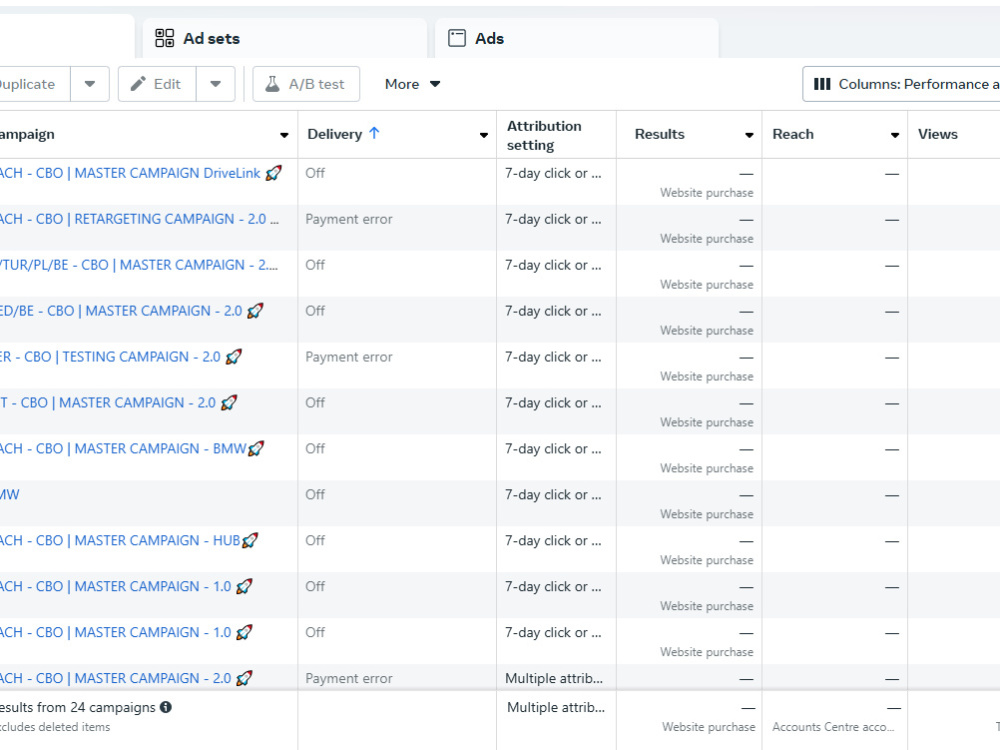Click Payment error on RETARGETING CAMPAIGN row
Screen dimensions: 1000x750
(x=349, y=219)
